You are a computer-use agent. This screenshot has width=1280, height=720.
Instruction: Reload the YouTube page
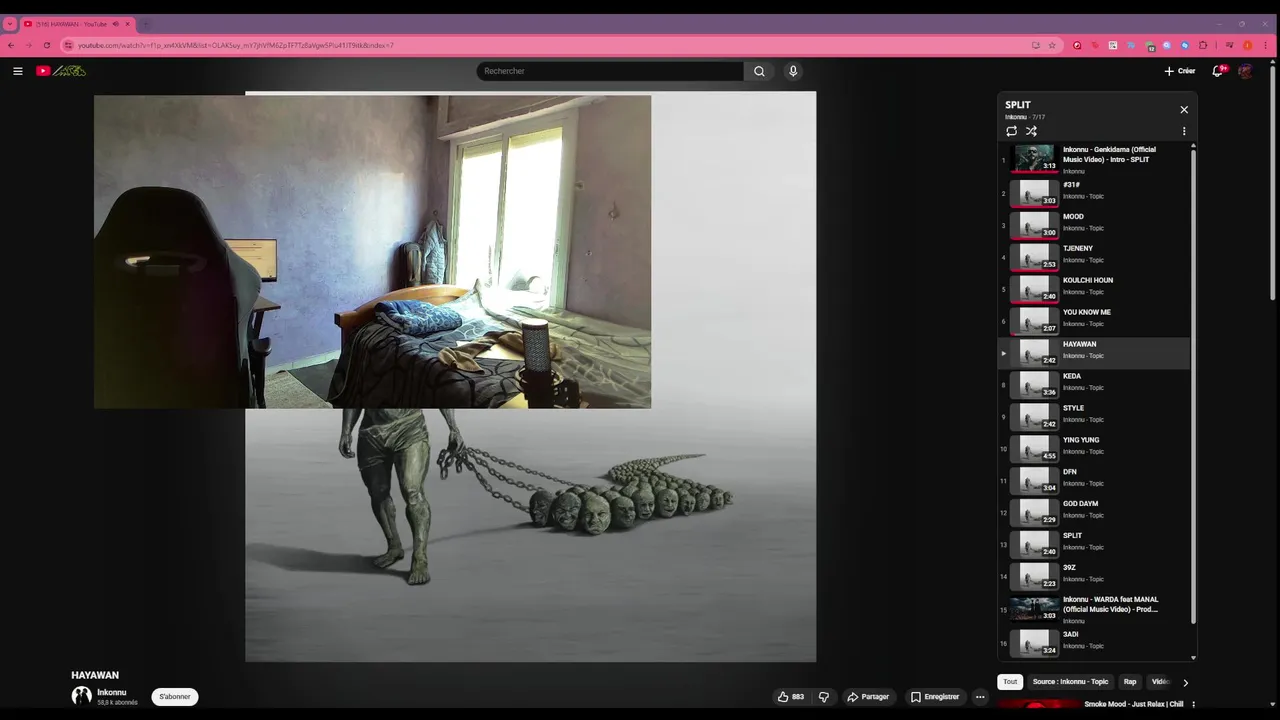[x=46, y=45]
